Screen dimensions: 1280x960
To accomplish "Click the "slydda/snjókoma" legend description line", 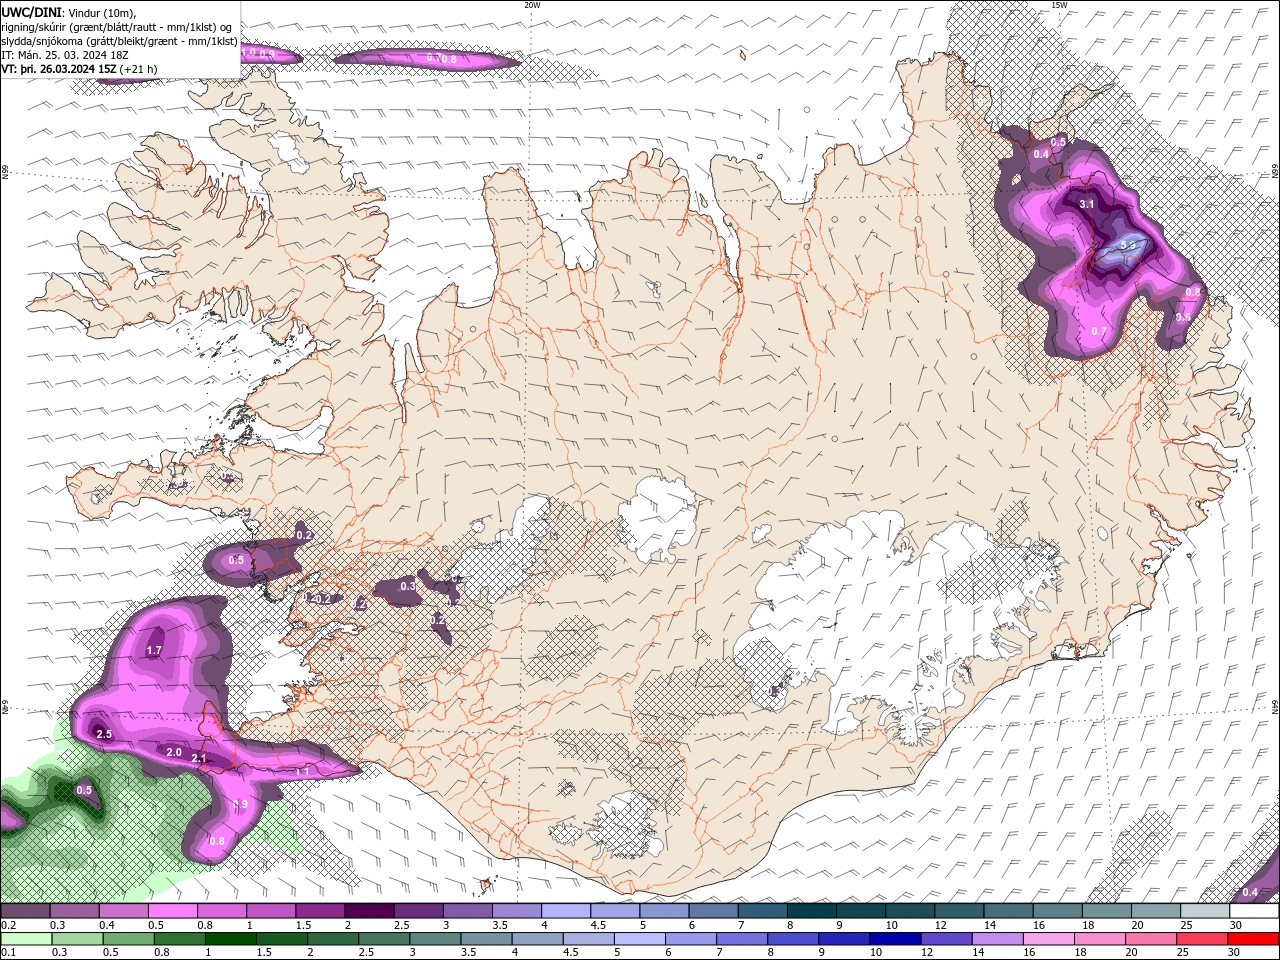I will pos(119,41).
